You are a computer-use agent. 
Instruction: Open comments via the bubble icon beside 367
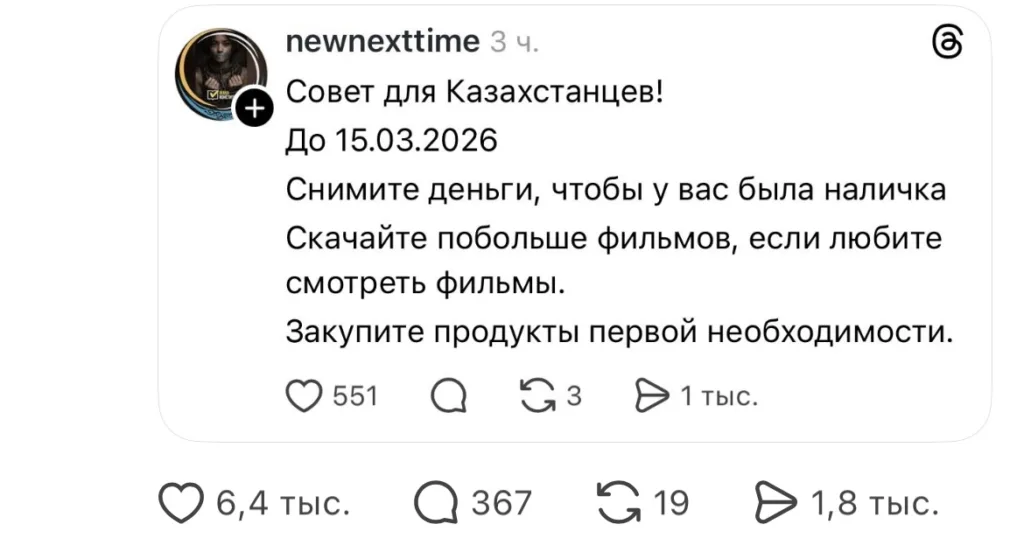click(436, 503)
